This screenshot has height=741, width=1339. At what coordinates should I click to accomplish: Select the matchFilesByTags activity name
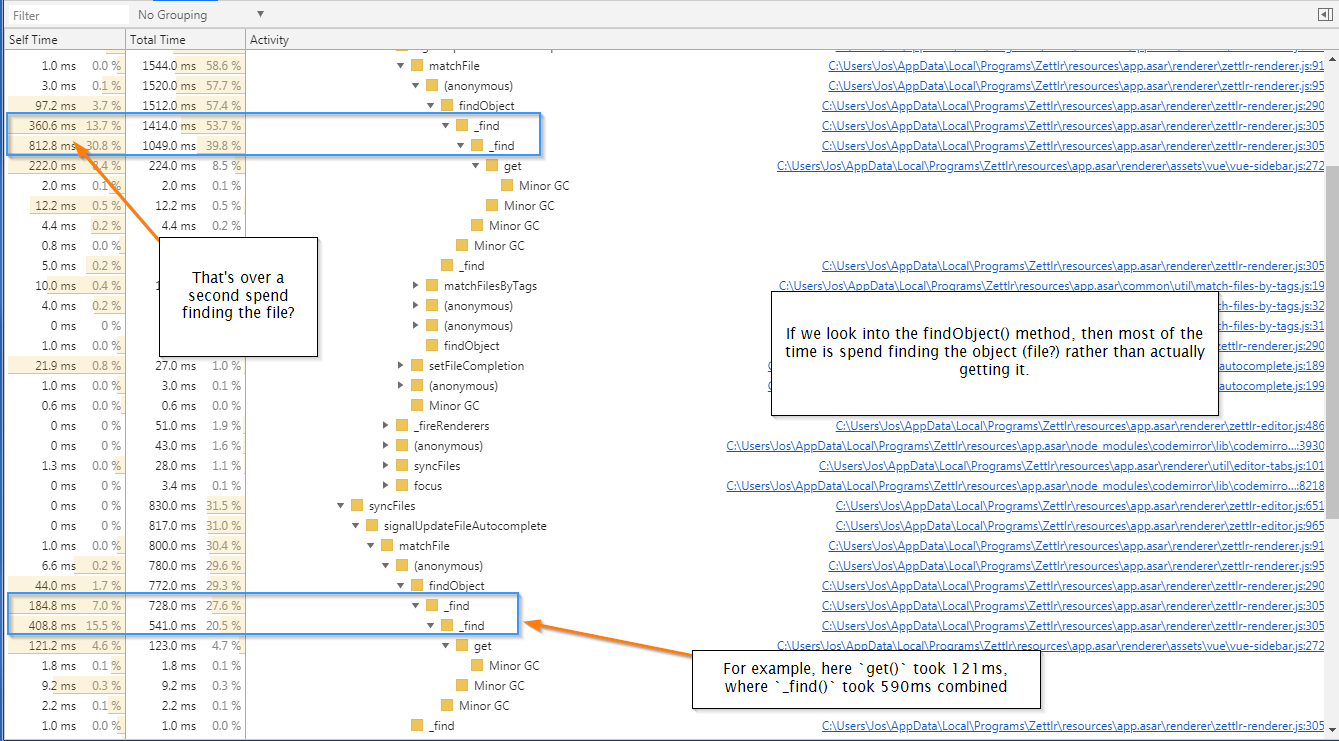(490, 285)
